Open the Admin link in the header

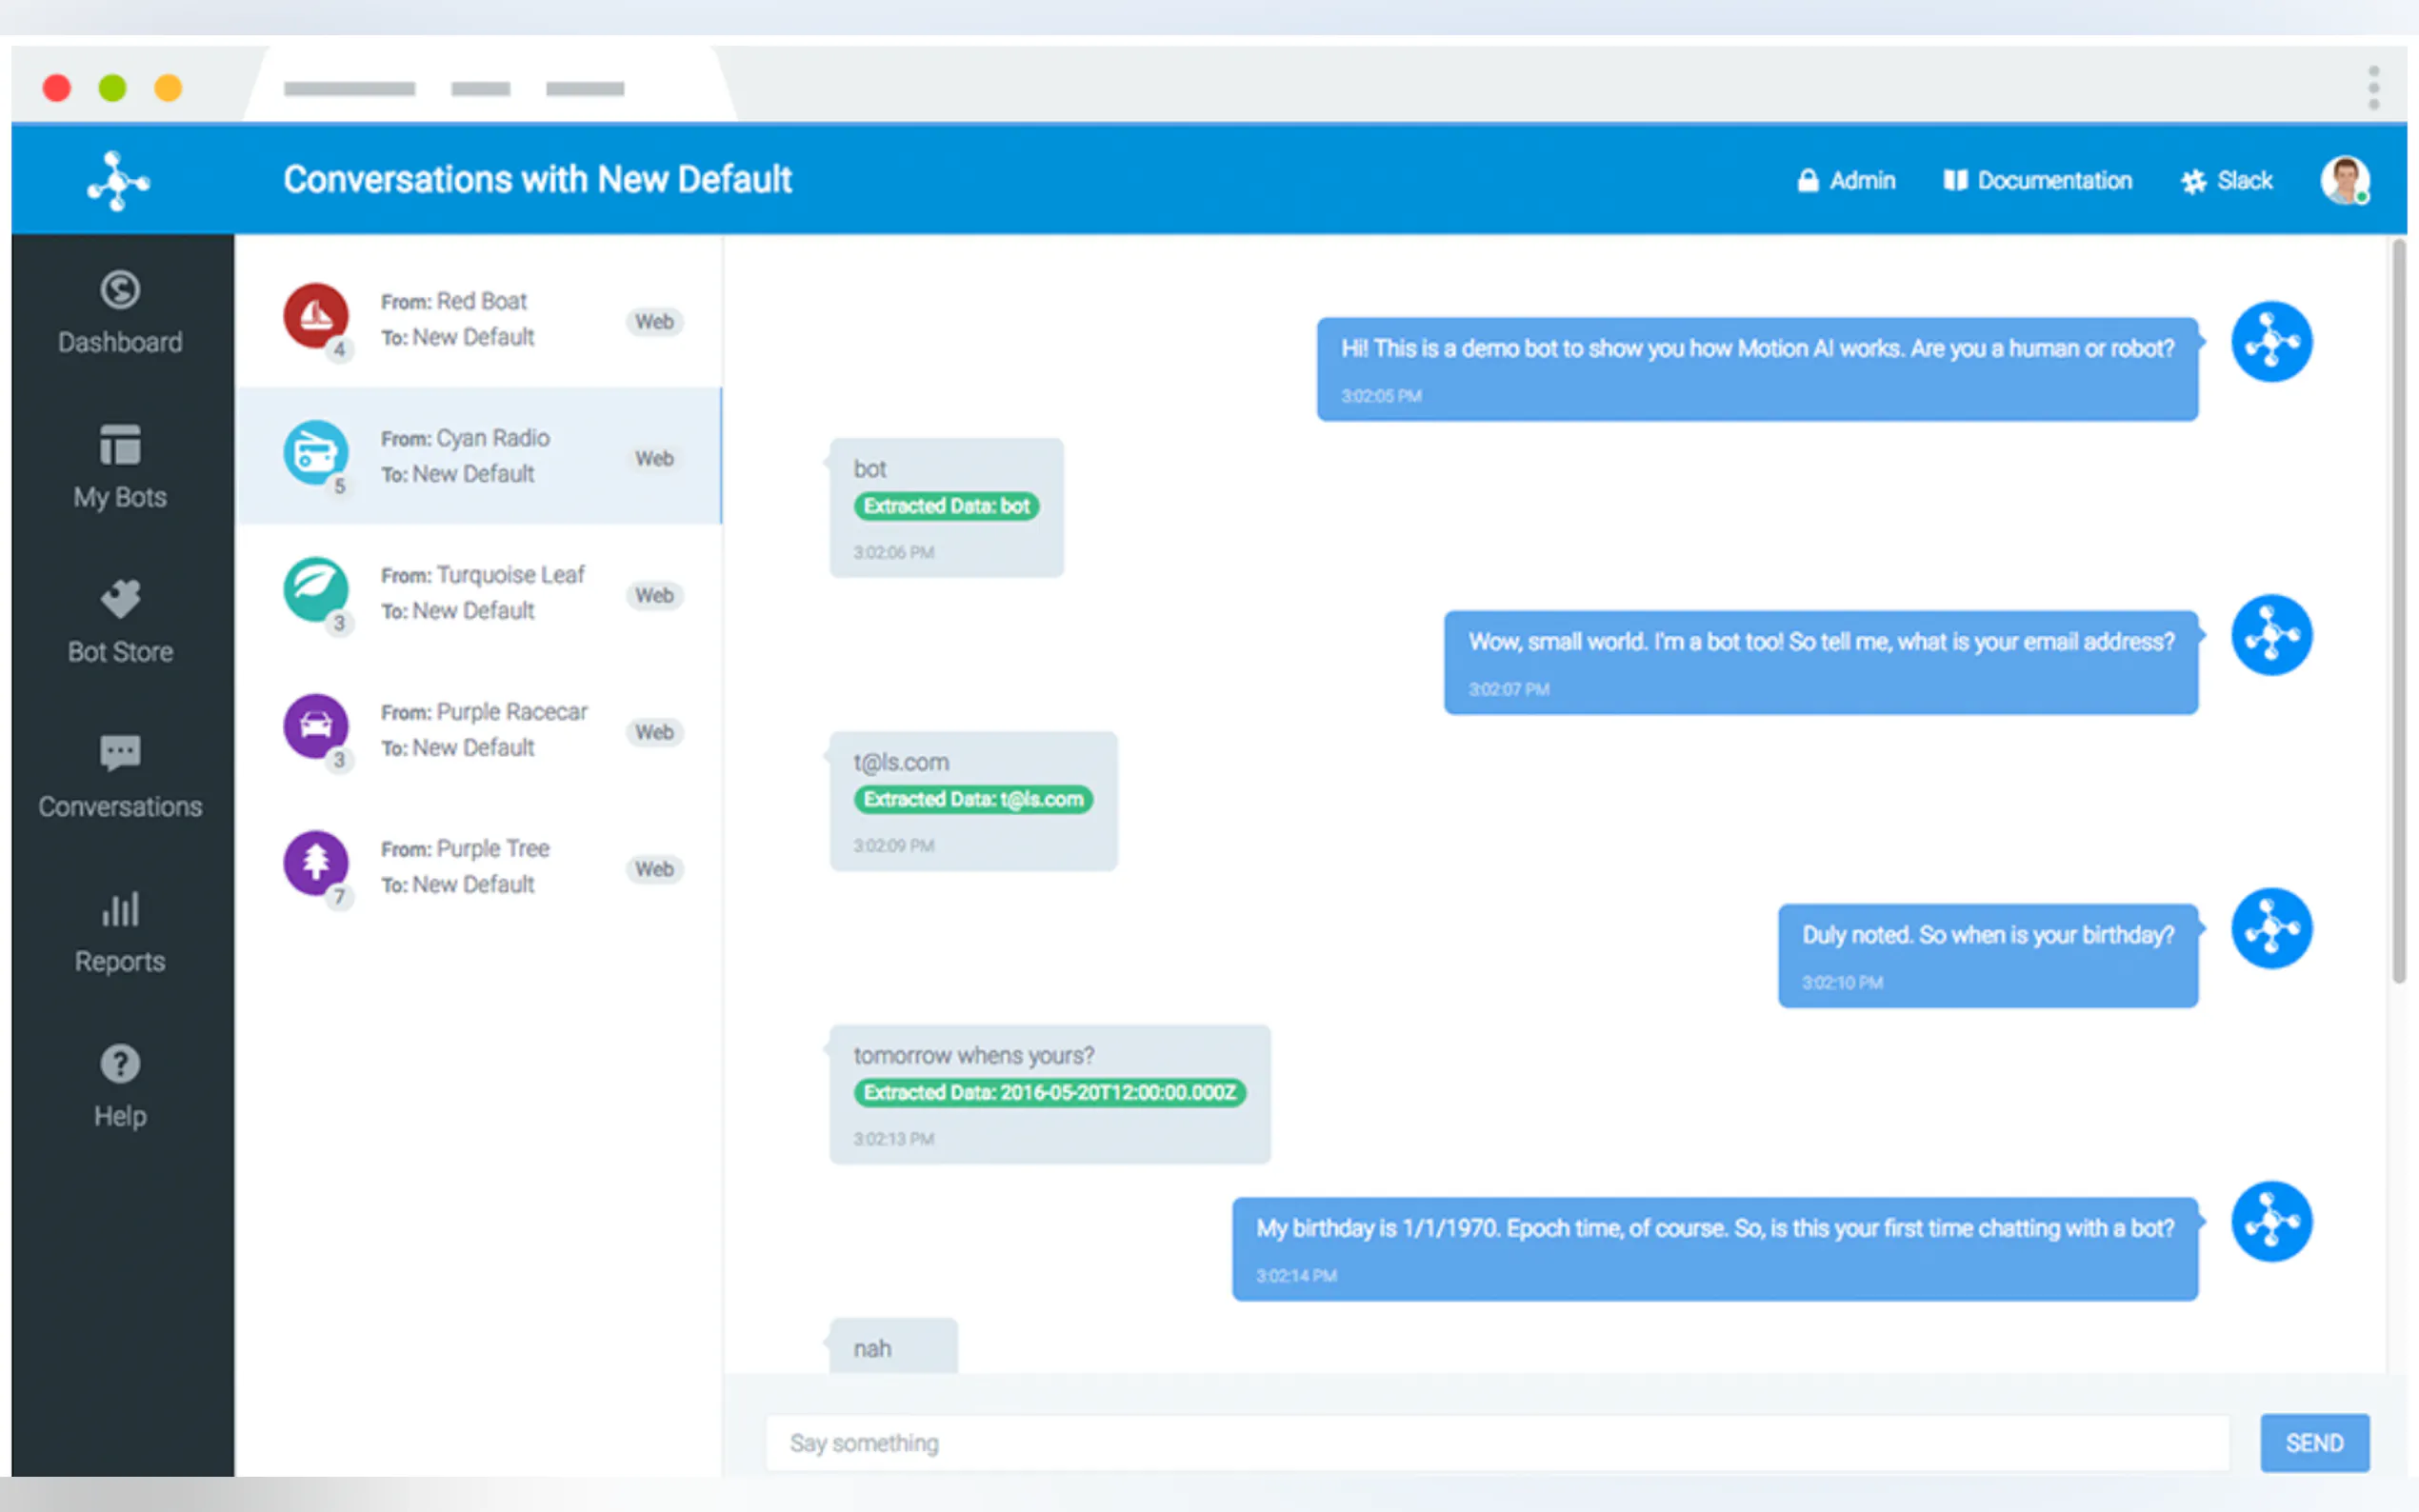click(x=1846, y=181)
